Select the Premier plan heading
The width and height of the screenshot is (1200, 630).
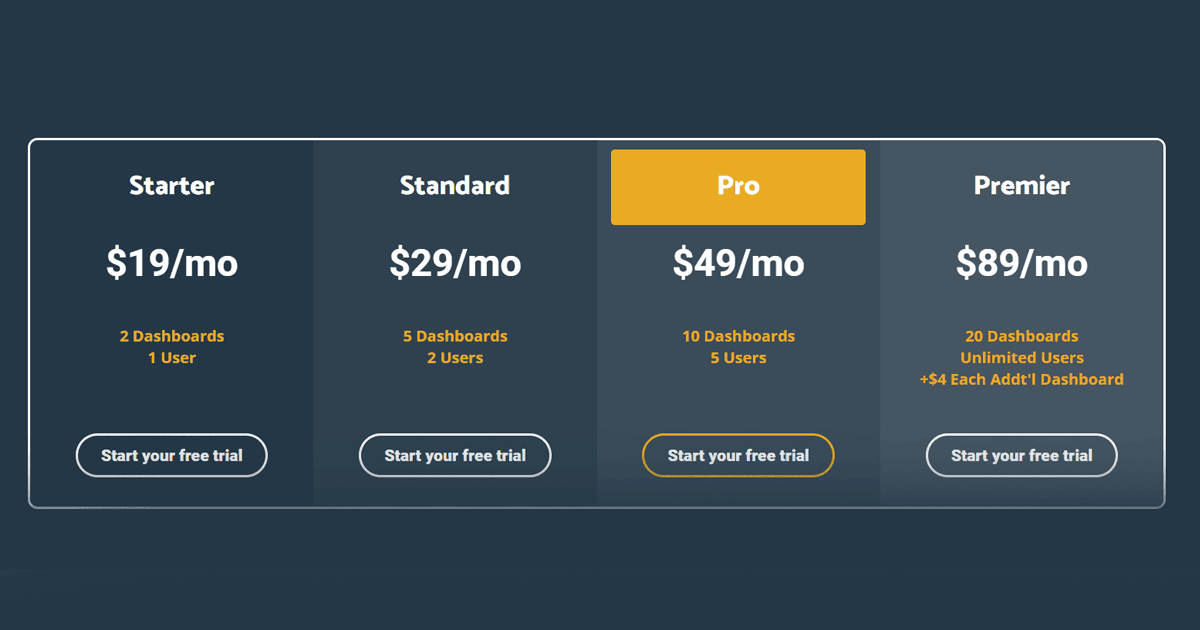click(1022, 185)
